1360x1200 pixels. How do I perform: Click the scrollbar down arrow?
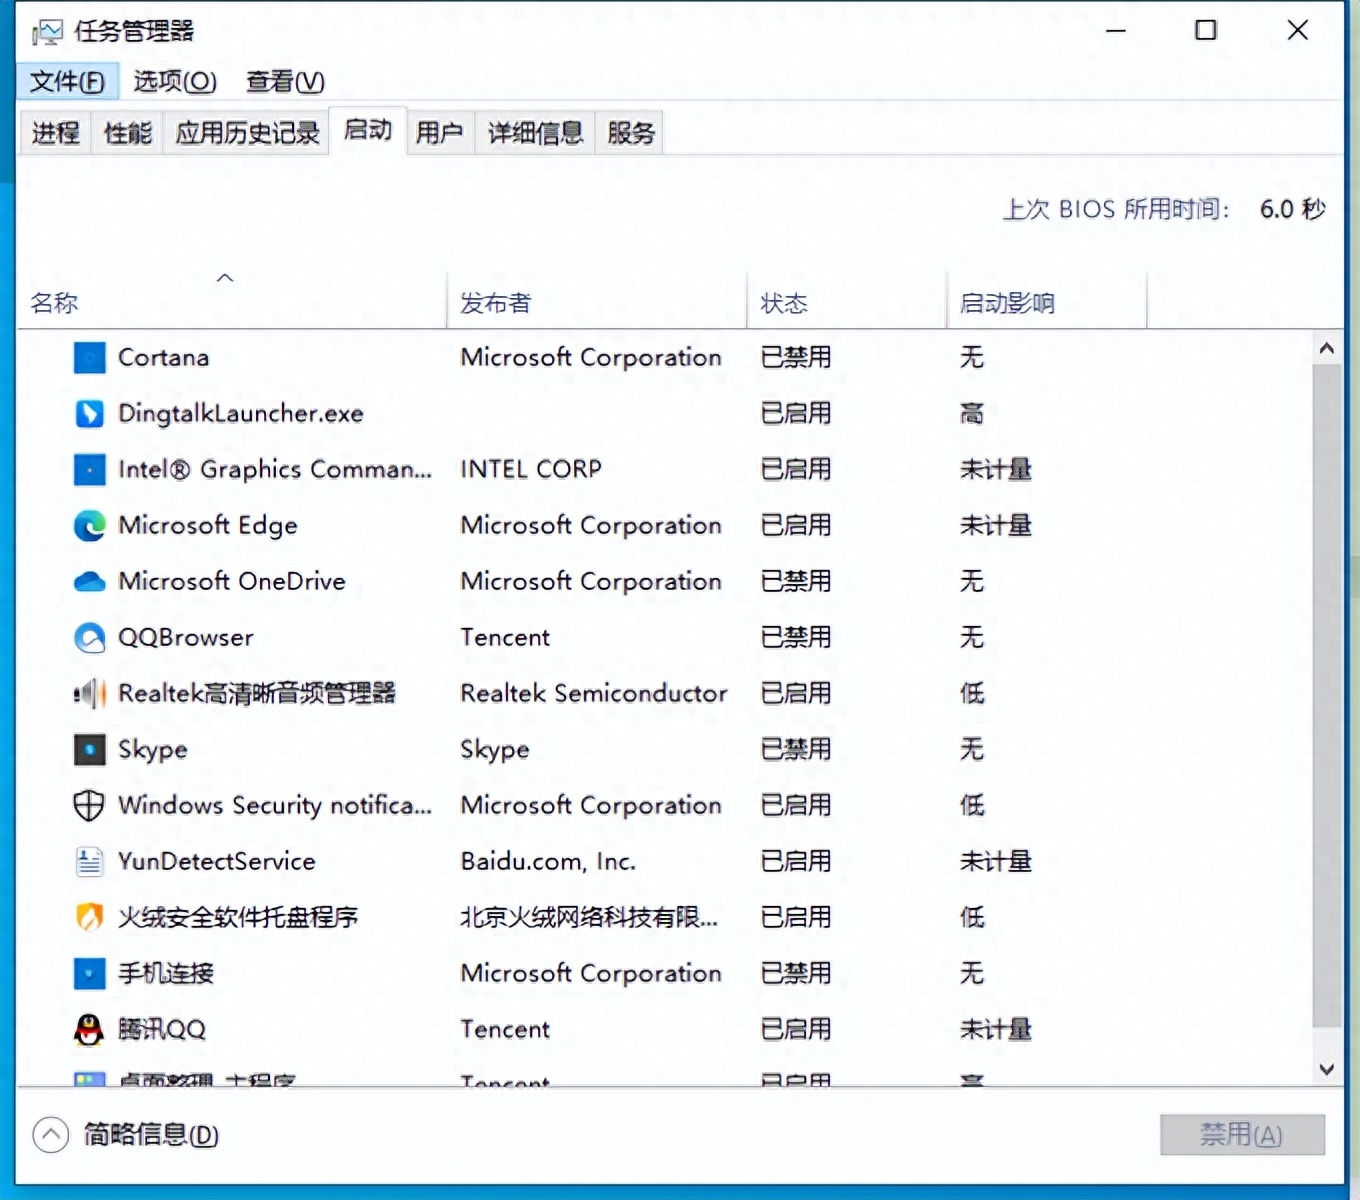click(1327, 1069)
